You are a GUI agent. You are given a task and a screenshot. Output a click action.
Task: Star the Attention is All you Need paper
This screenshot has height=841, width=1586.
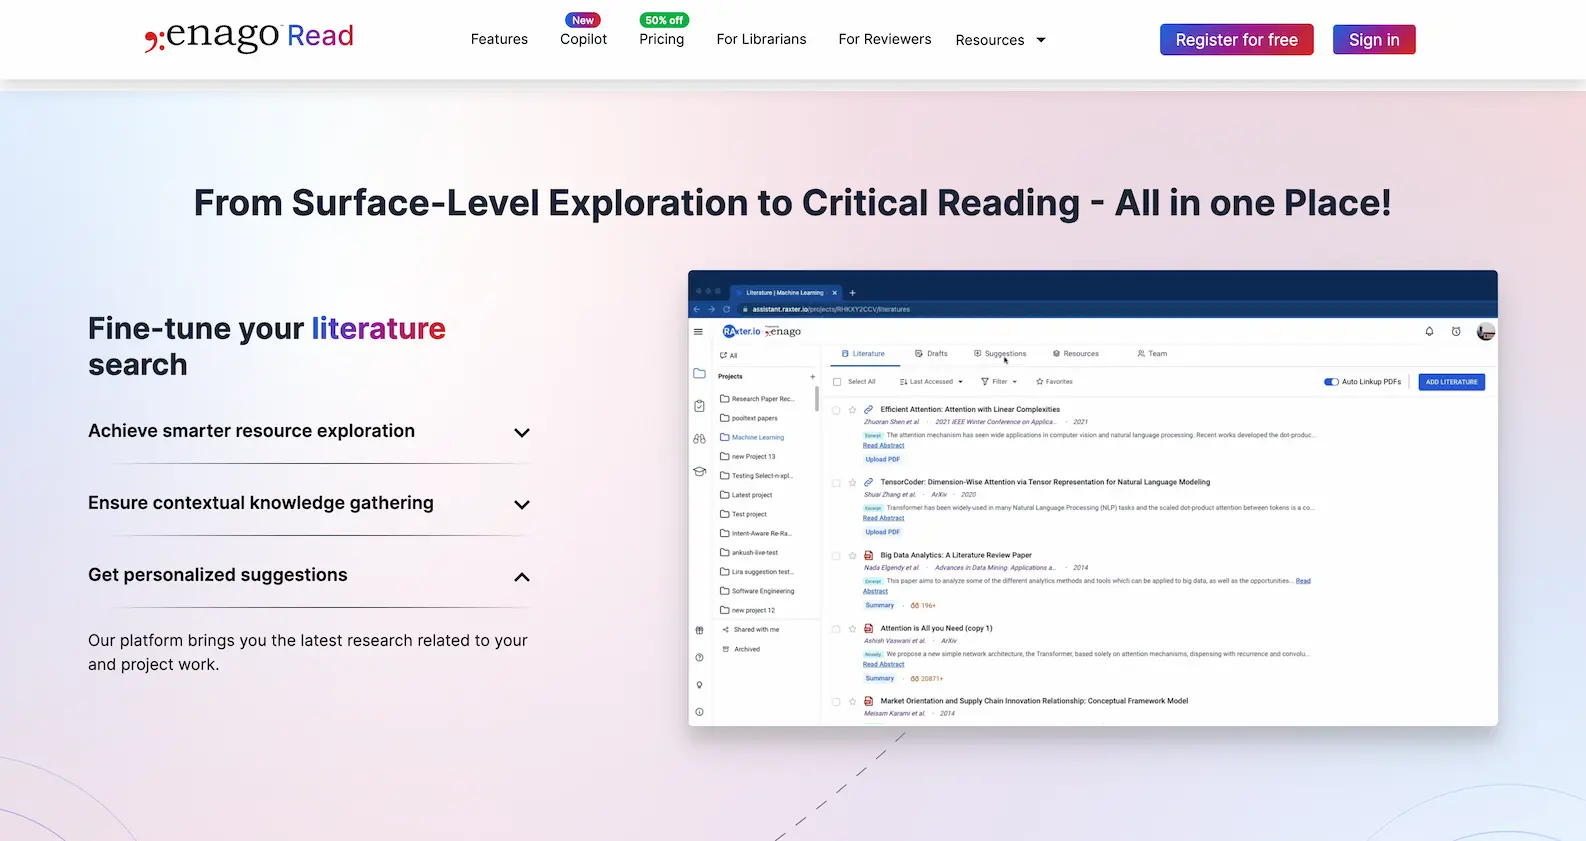click(852, 629)
